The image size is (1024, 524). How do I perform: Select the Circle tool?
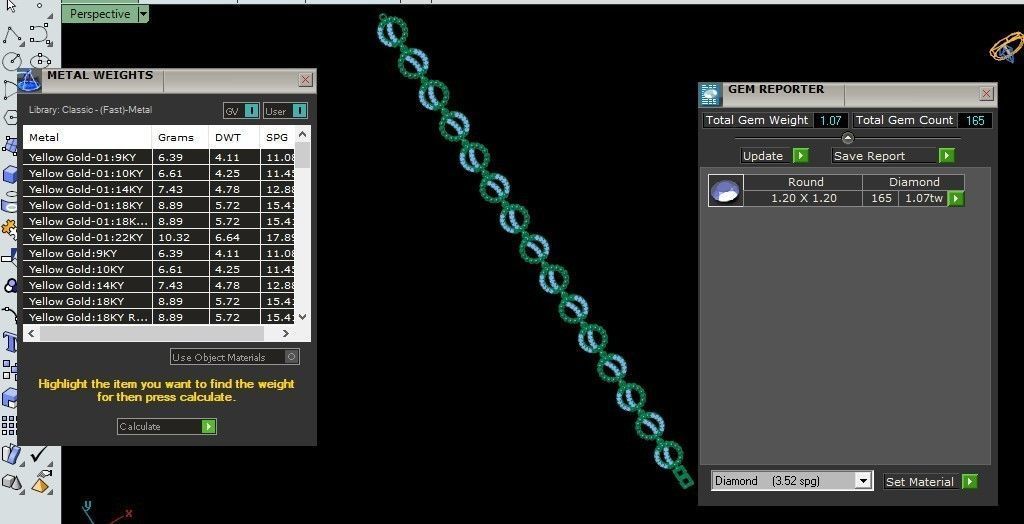pos(12,60)
